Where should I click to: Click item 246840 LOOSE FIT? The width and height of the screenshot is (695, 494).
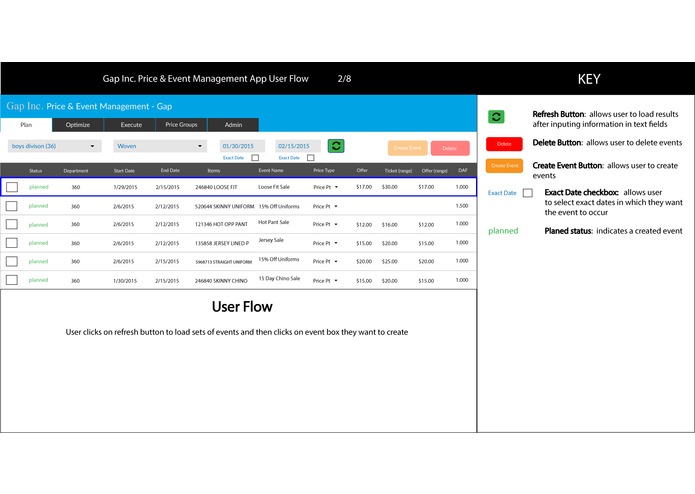(x=216, y=187)
